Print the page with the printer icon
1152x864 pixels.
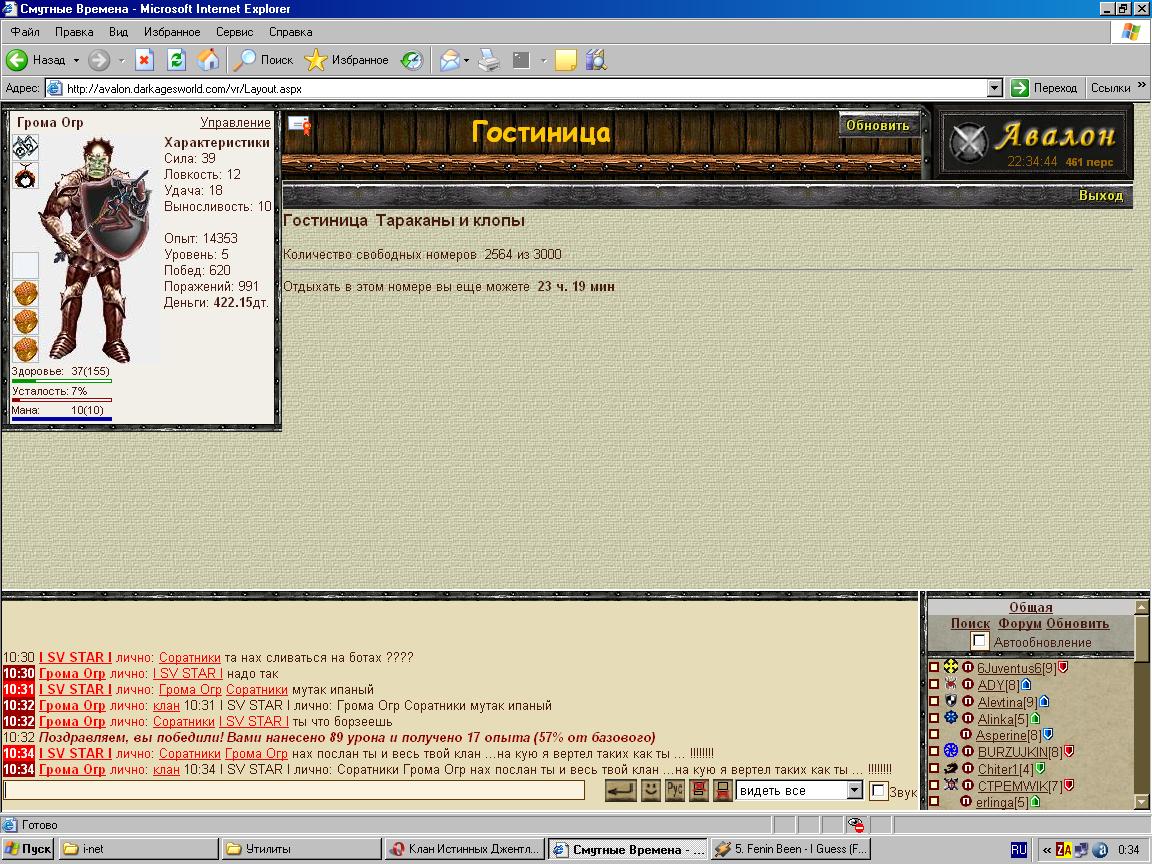click(x=489, y=60)
